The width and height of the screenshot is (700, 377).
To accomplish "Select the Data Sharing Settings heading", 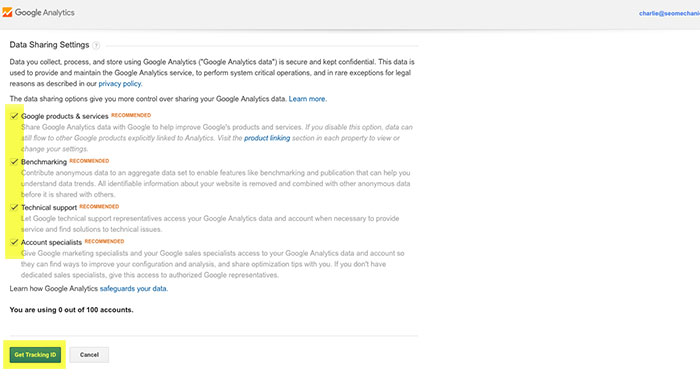I will point(49,45).
